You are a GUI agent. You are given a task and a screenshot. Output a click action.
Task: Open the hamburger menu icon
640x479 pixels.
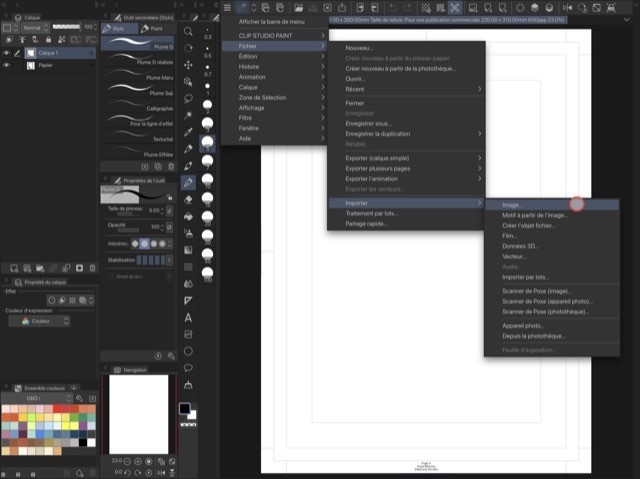226,8
